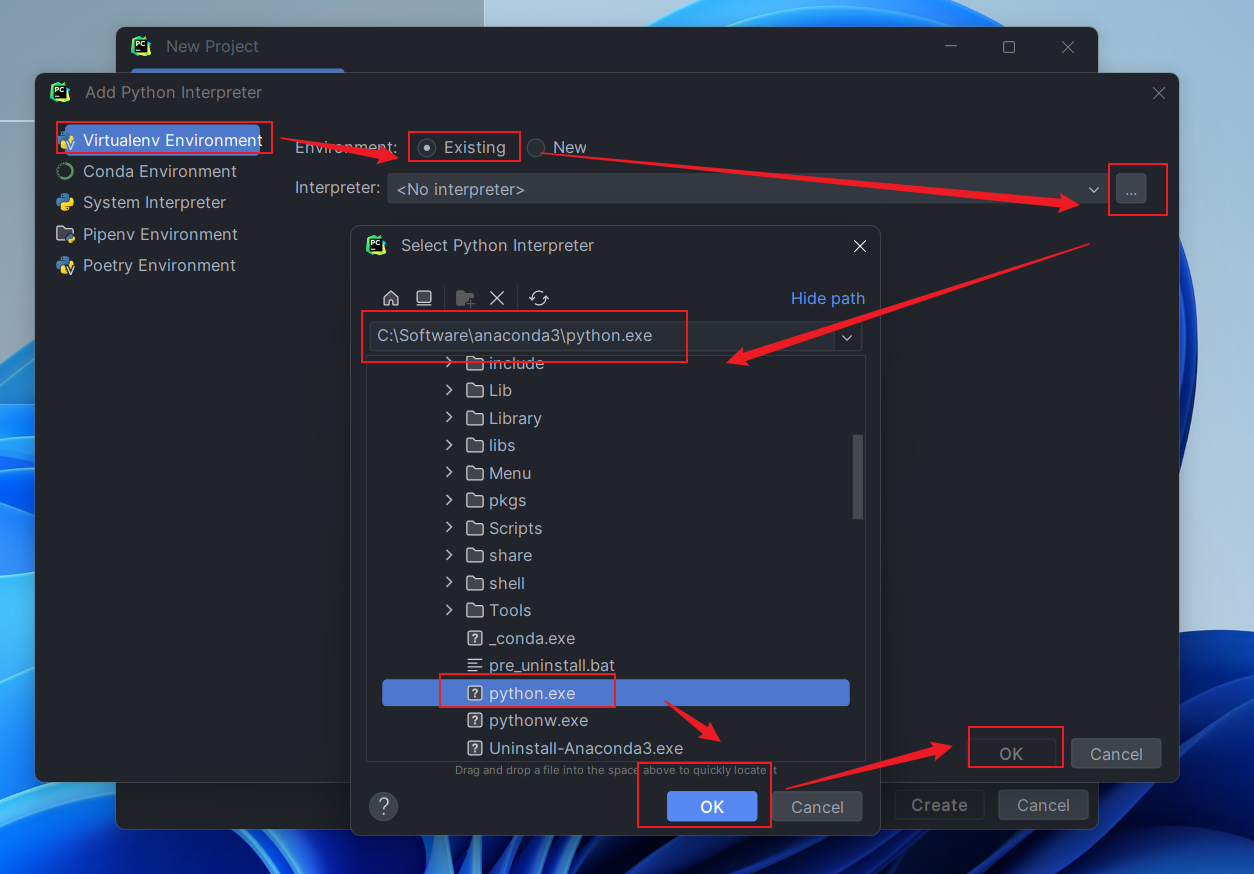The image size is (1254, 874).
Task: Go to home directory in file chooser
Action: (391, 298)
